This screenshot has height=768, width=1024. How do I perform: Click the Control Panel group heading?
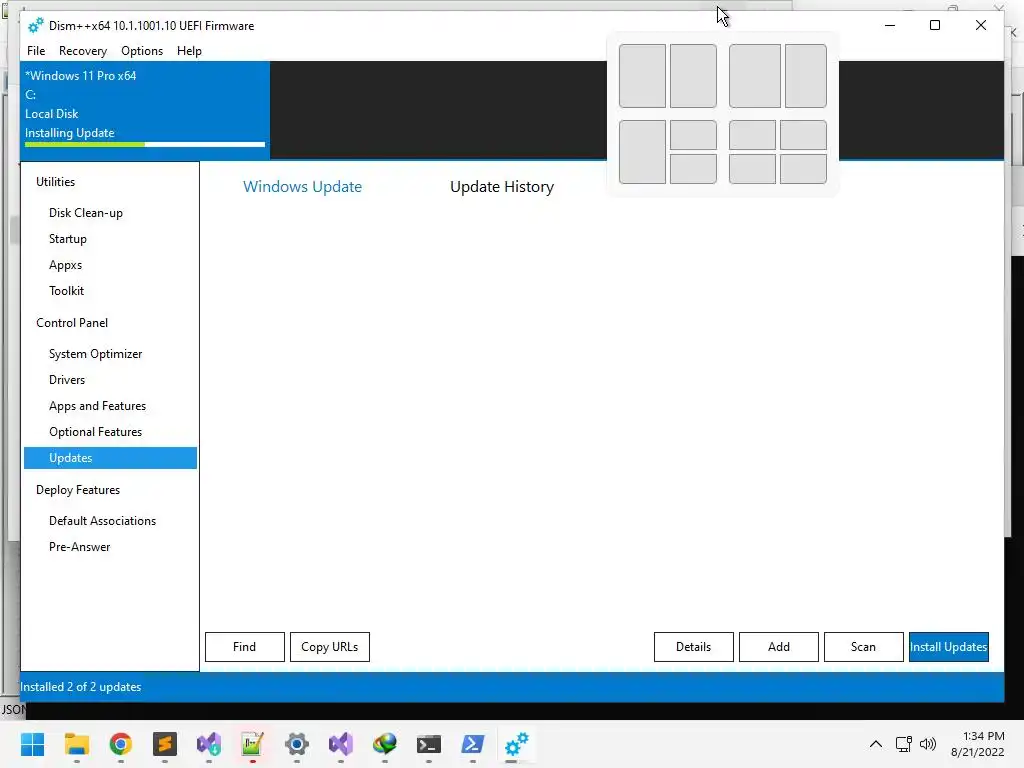pyautogui.click(x=72, y=323)
